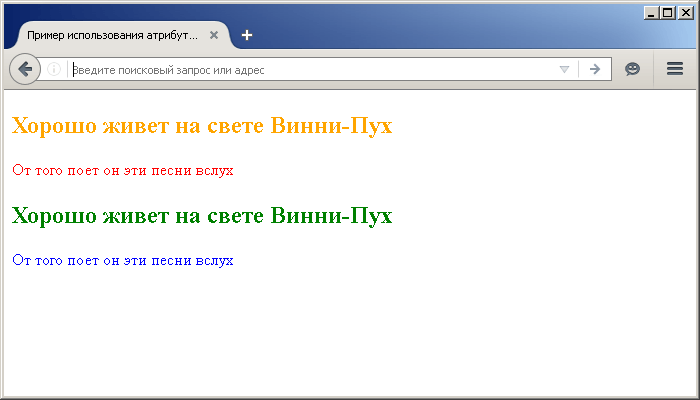The height and width of the screenshot is (400, 700).
Task: Maximize the browser window
Action: pyautogui.click(x=668, y=13)
